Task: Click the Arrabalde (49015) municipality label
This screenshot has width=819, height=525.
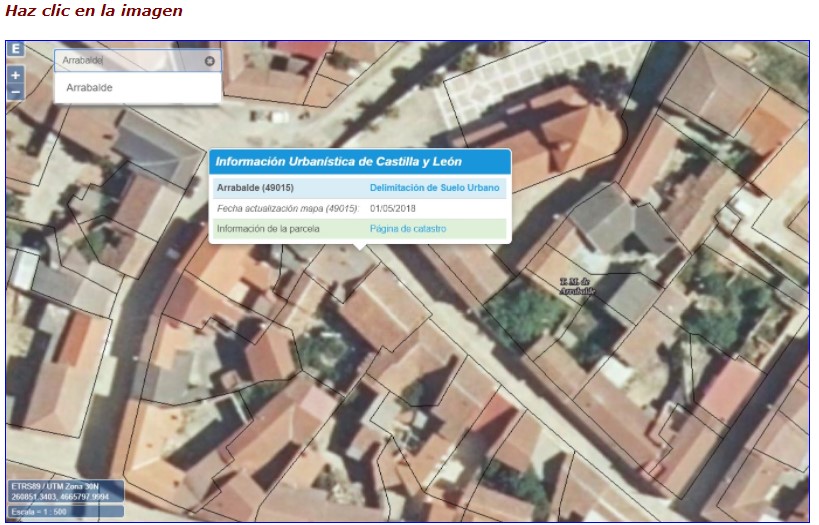Action: [255, 188]
